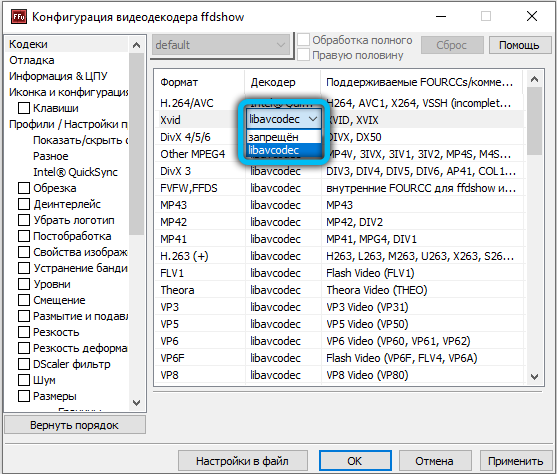Click the codec list scroll-up arrow
Viewport: 557px width, 474px height.
[534, 79]
